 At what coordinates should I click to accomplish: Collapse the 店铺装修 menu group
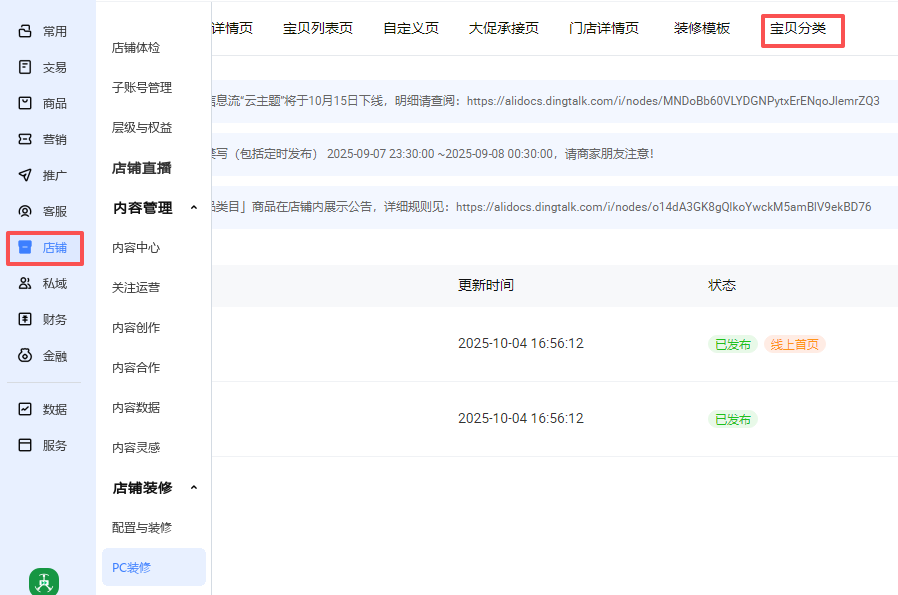click(194, 488)
